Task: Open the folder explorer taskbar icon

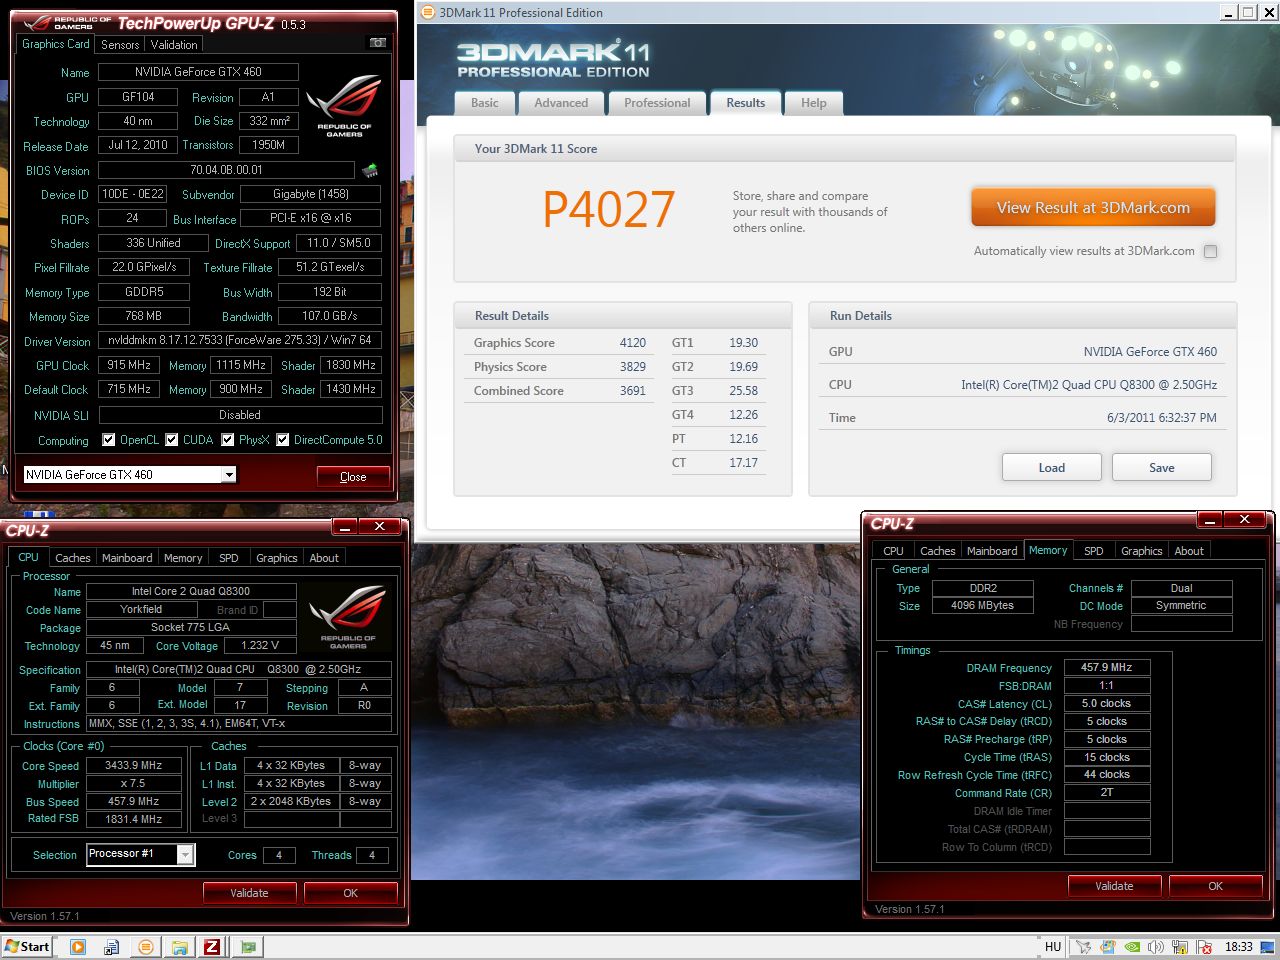Action: pos(179,946)
